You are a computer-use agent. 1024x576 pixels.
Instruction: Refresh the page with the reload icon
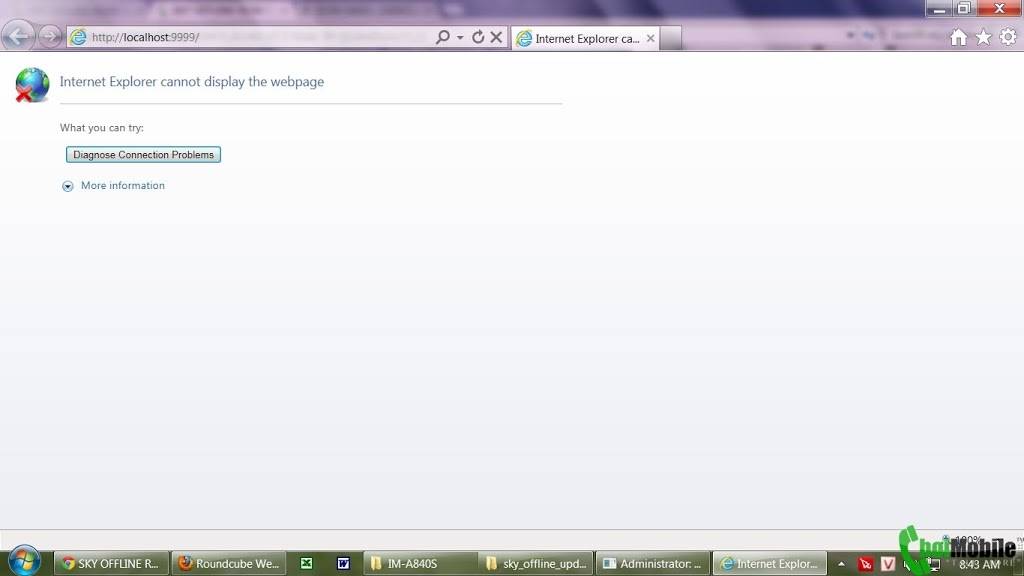point(478,37)
